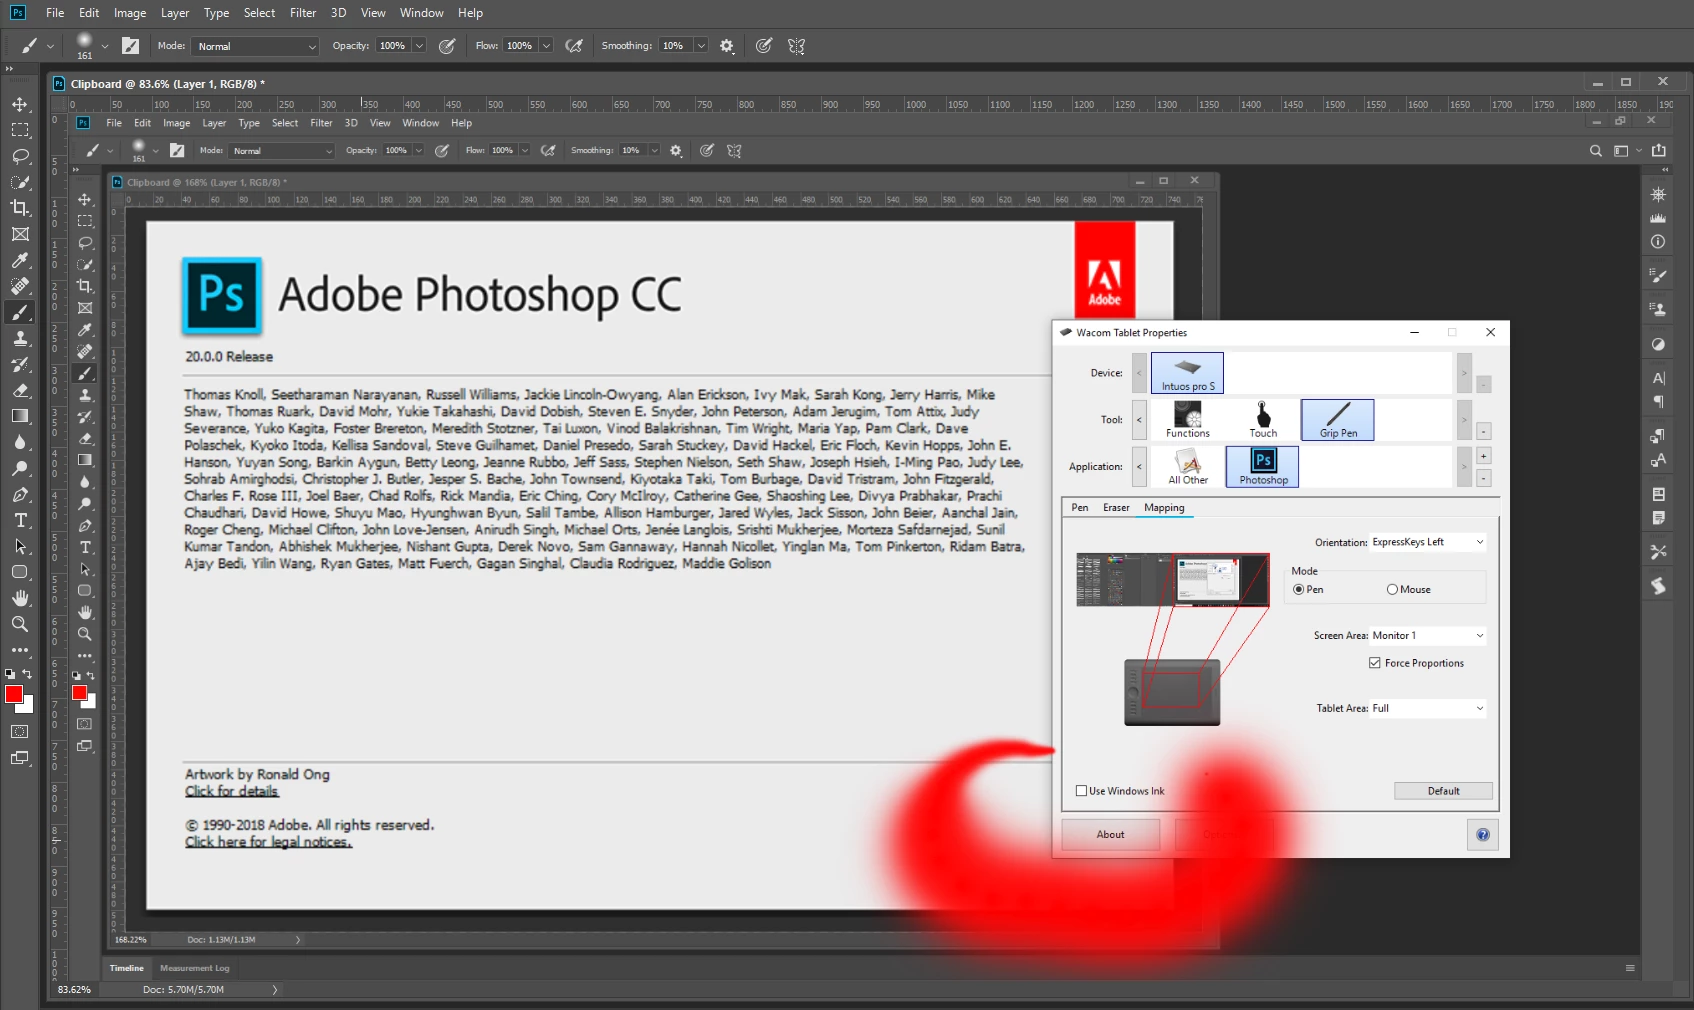Open the Filter menu in main menu bar
Viewport: 1694px width, 1010px height.
(303, 13)
